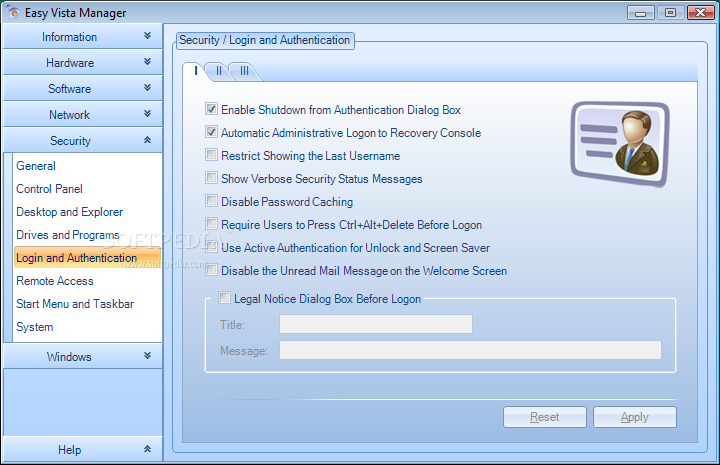Image resolution: width=720 pixels, height=465 pixels.
Task: Minimize the Easy Vista Manager window
Action: 641,12
